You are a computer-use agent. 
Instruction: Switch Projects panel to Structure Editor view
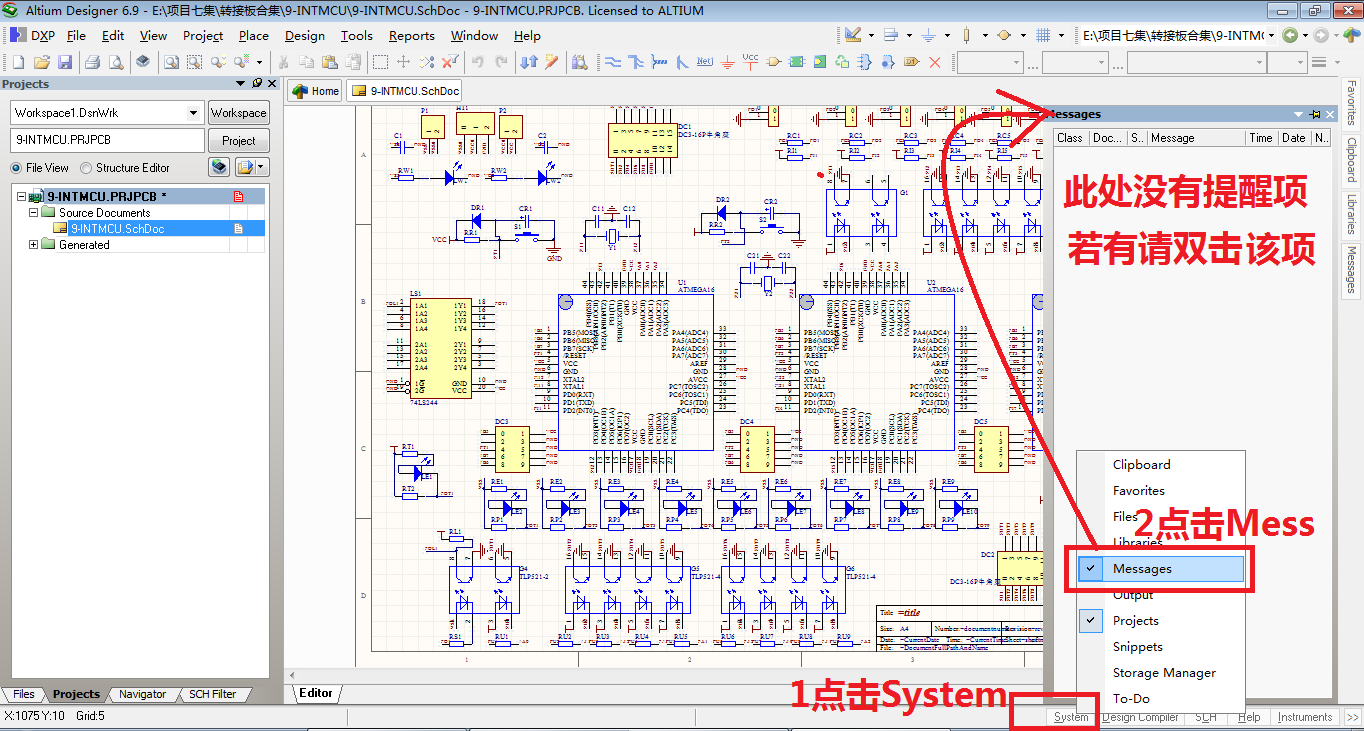[100, 166]
